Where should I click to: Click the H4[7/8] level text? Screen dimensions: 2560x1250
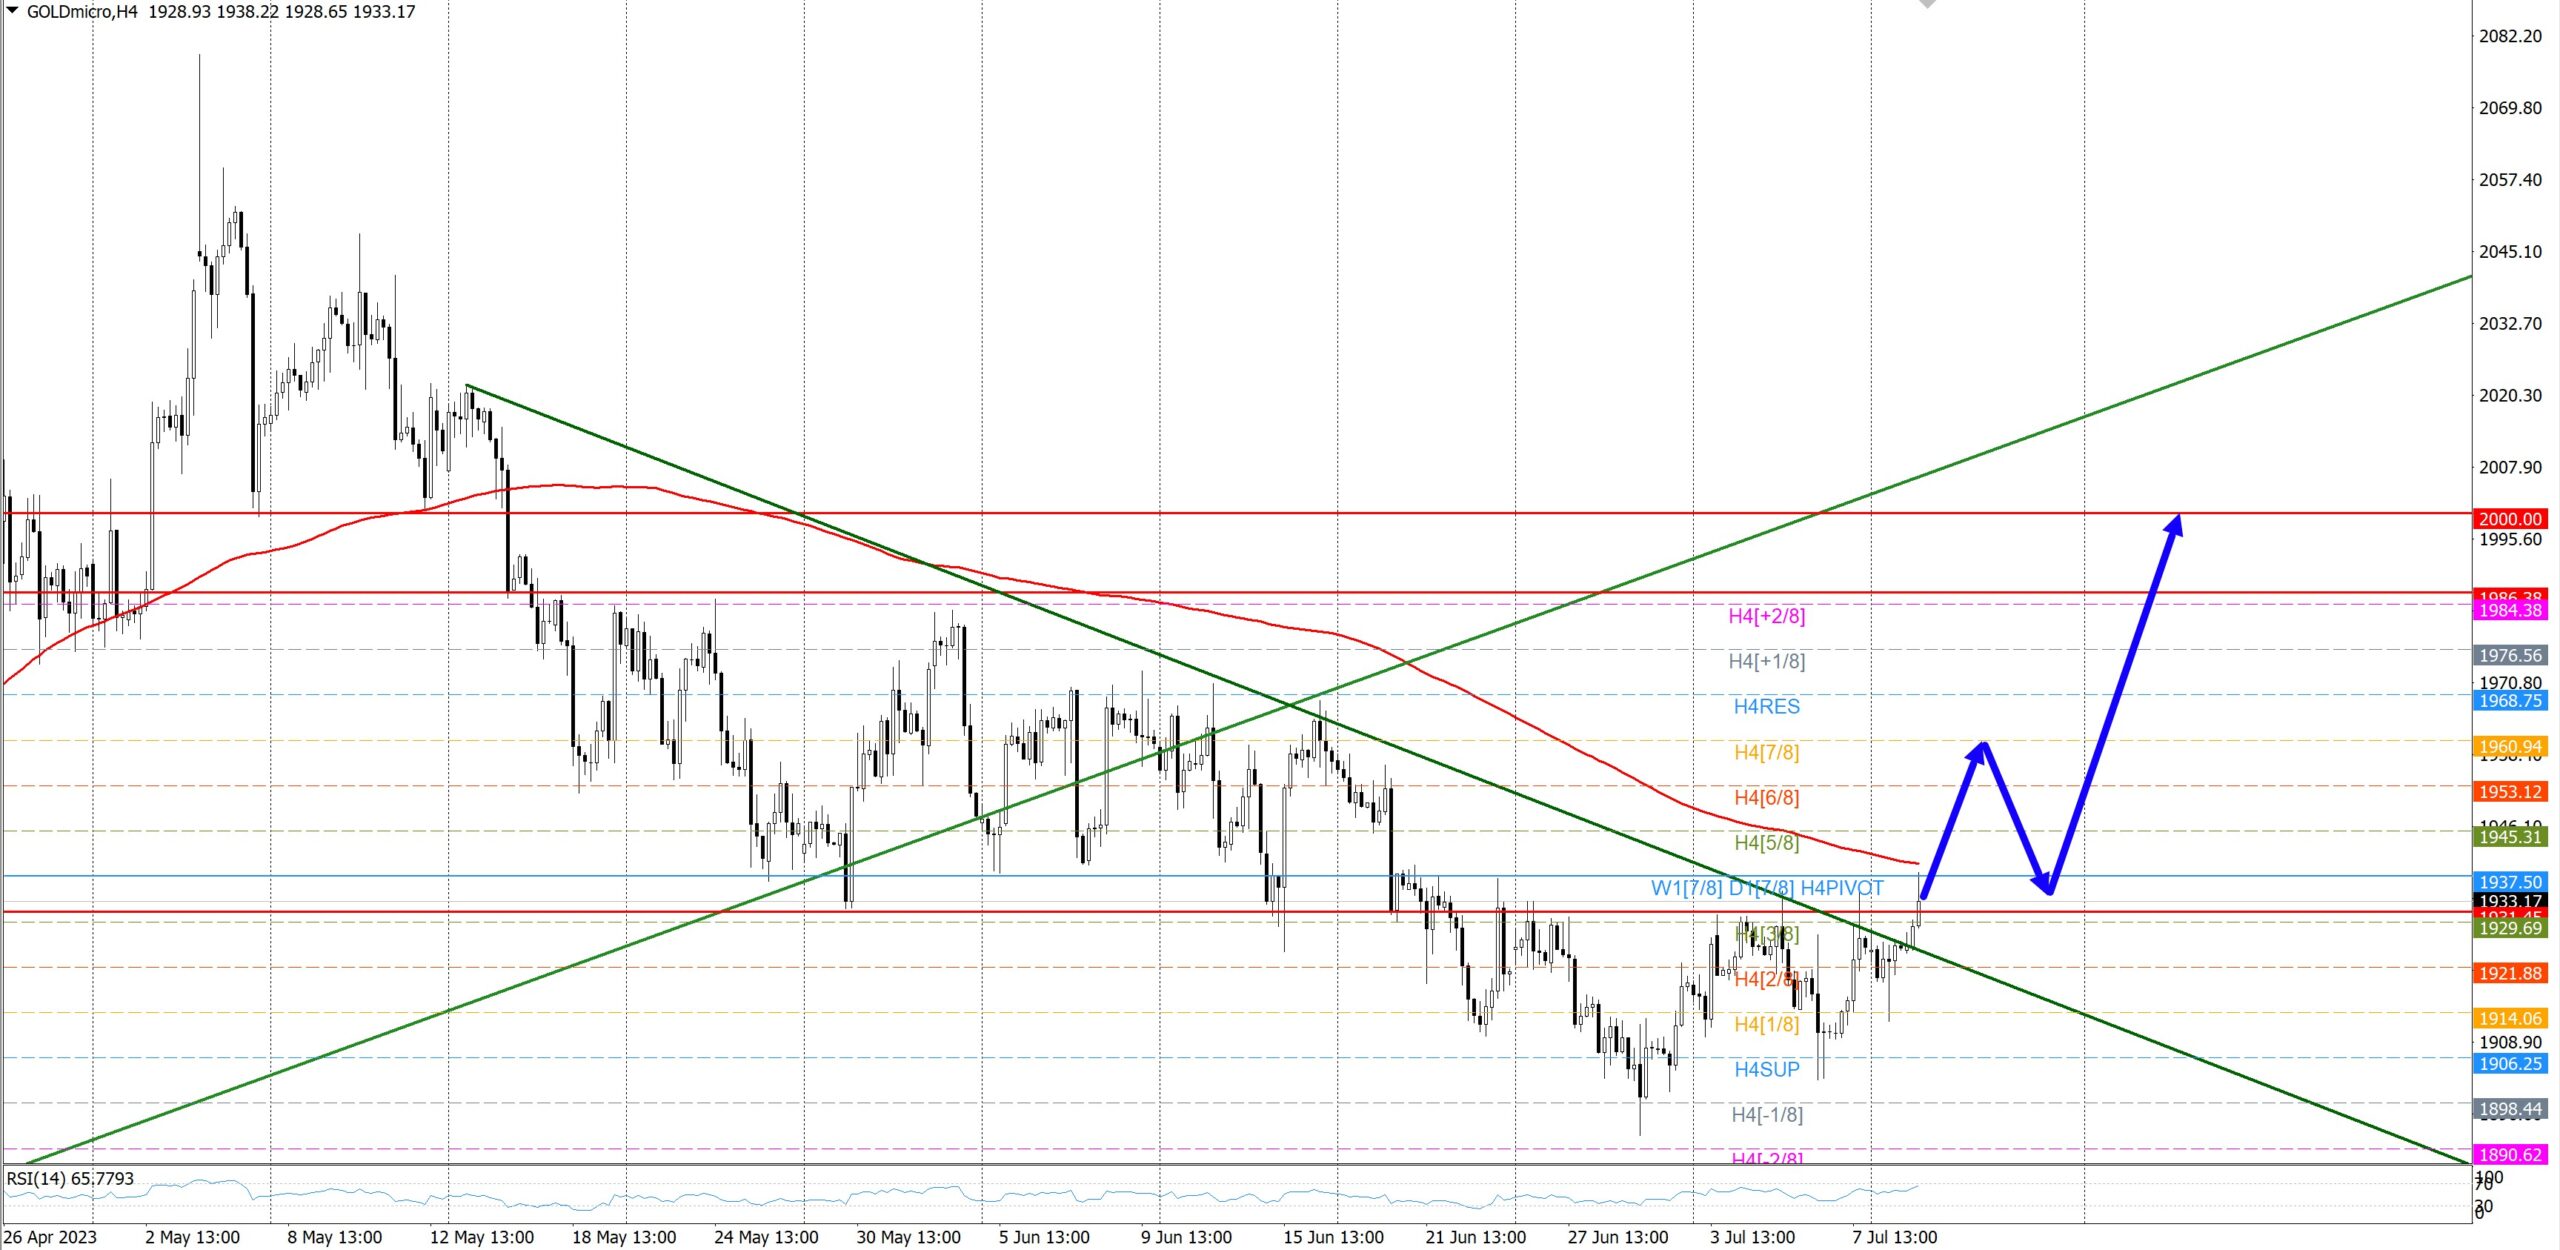(x=1766, y=752)
